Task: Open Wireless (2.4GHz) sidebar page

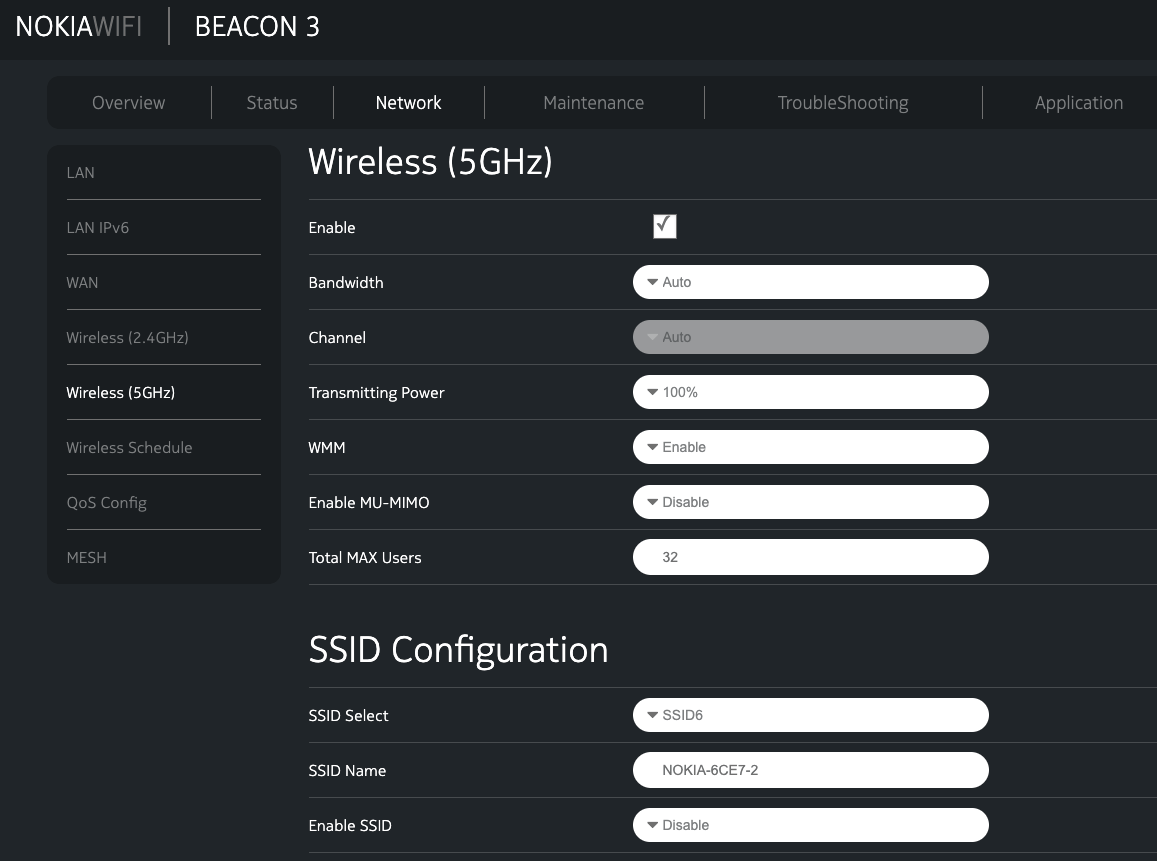Action: 127,338
